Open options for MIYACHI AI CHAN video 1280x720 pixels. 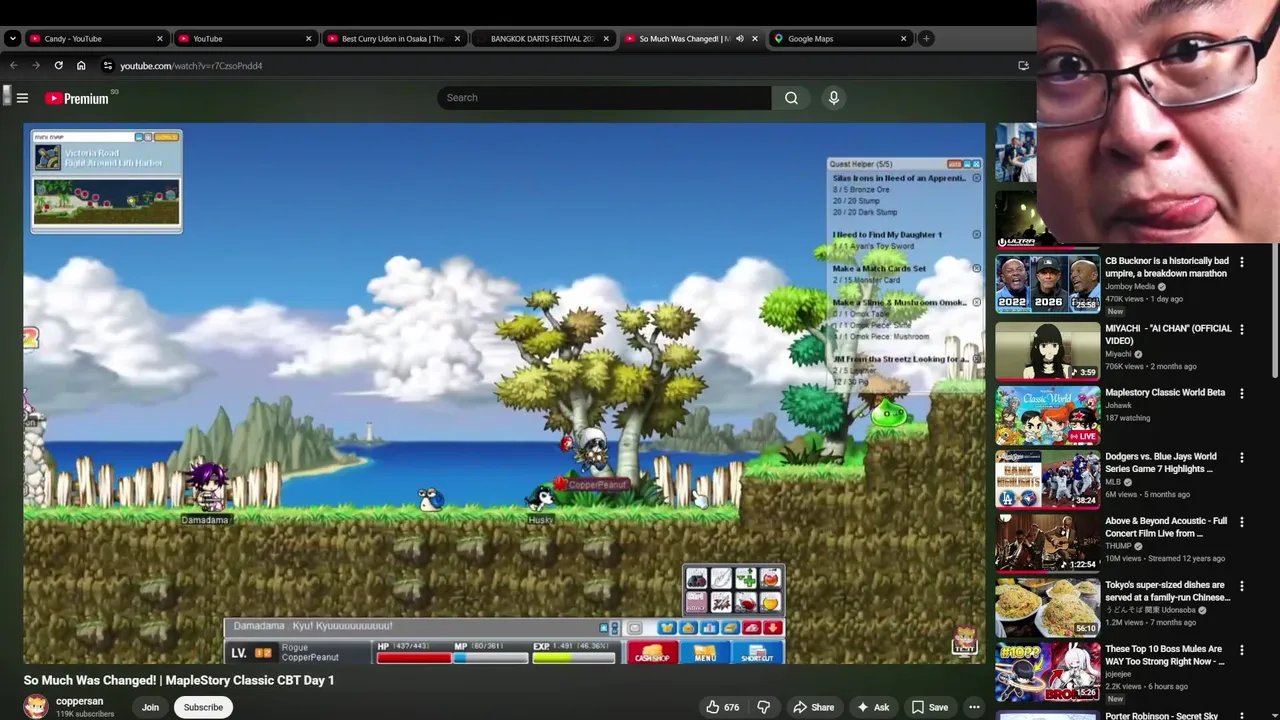pos(1242,329)
